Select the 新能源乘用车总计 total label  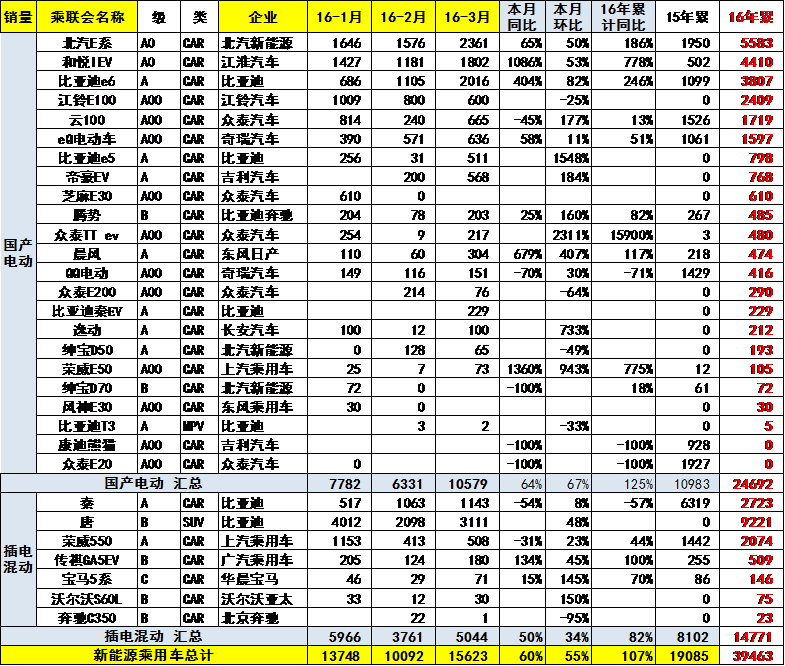(x=154, y=655)
